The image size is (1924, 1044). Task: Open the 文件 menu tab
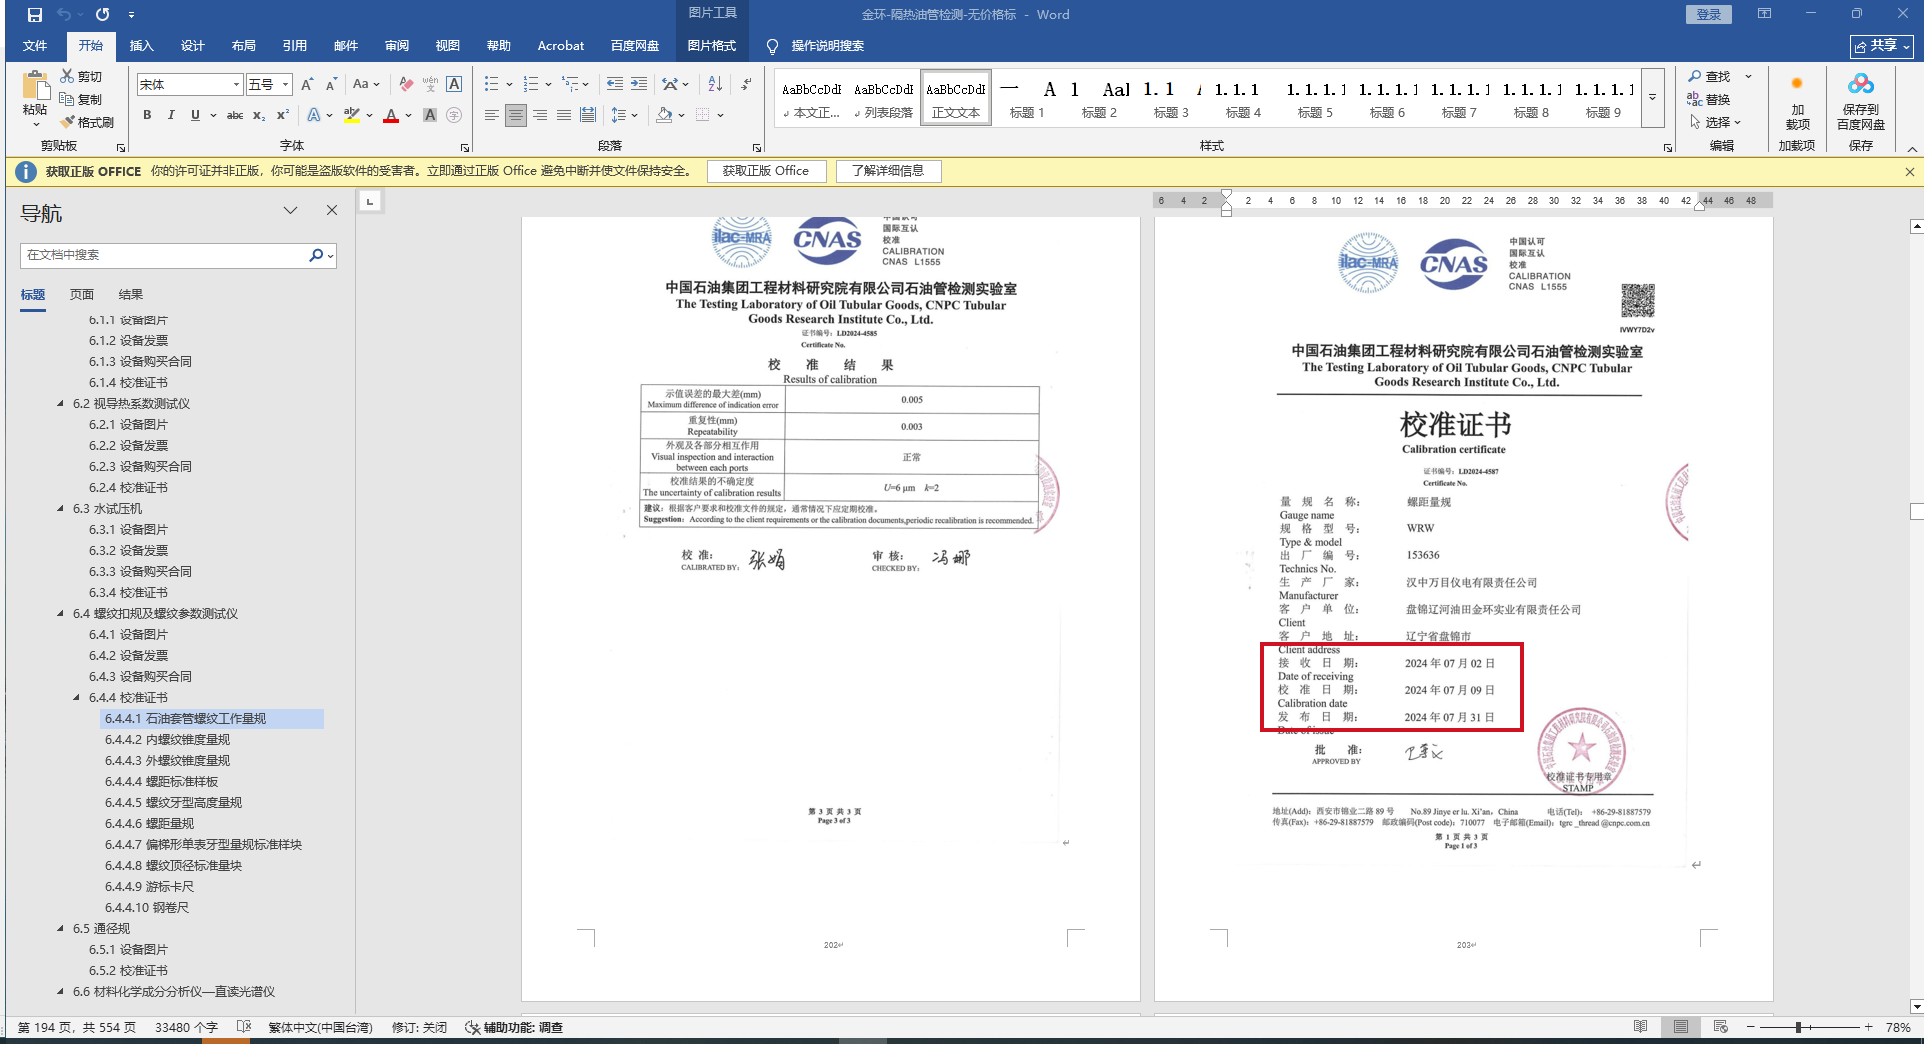pyautogui.click(x=35, y=46)
